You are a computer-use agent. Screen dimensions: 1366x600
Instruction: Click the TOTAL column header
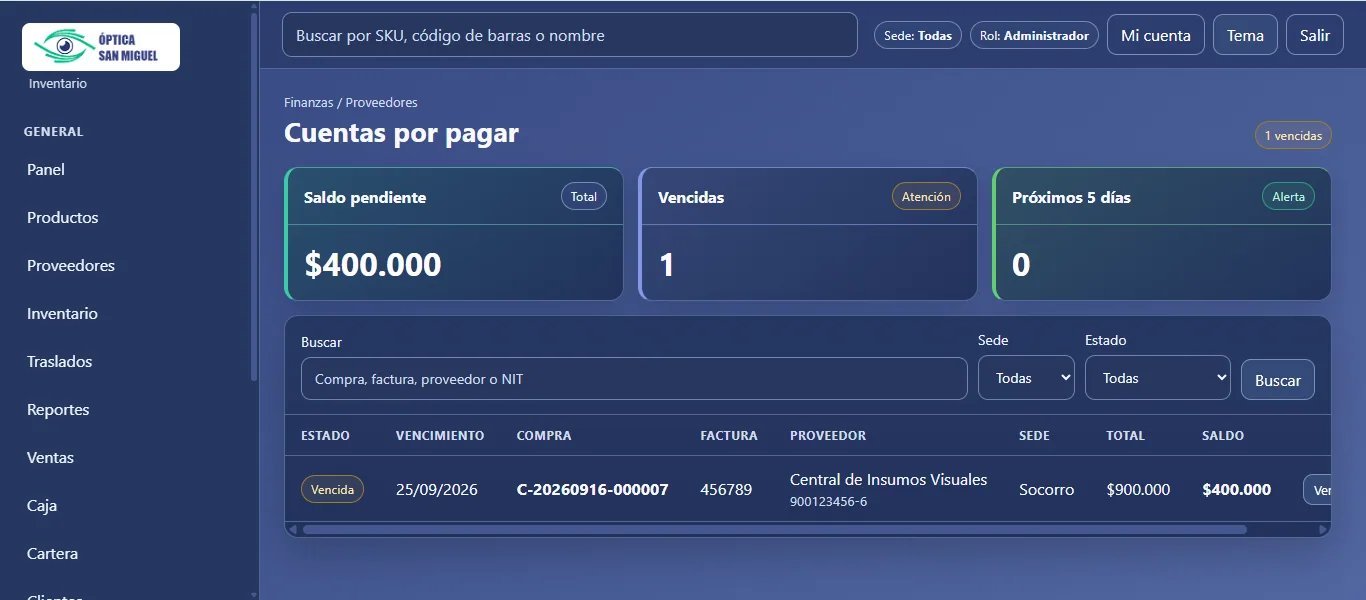point(1125,436)
